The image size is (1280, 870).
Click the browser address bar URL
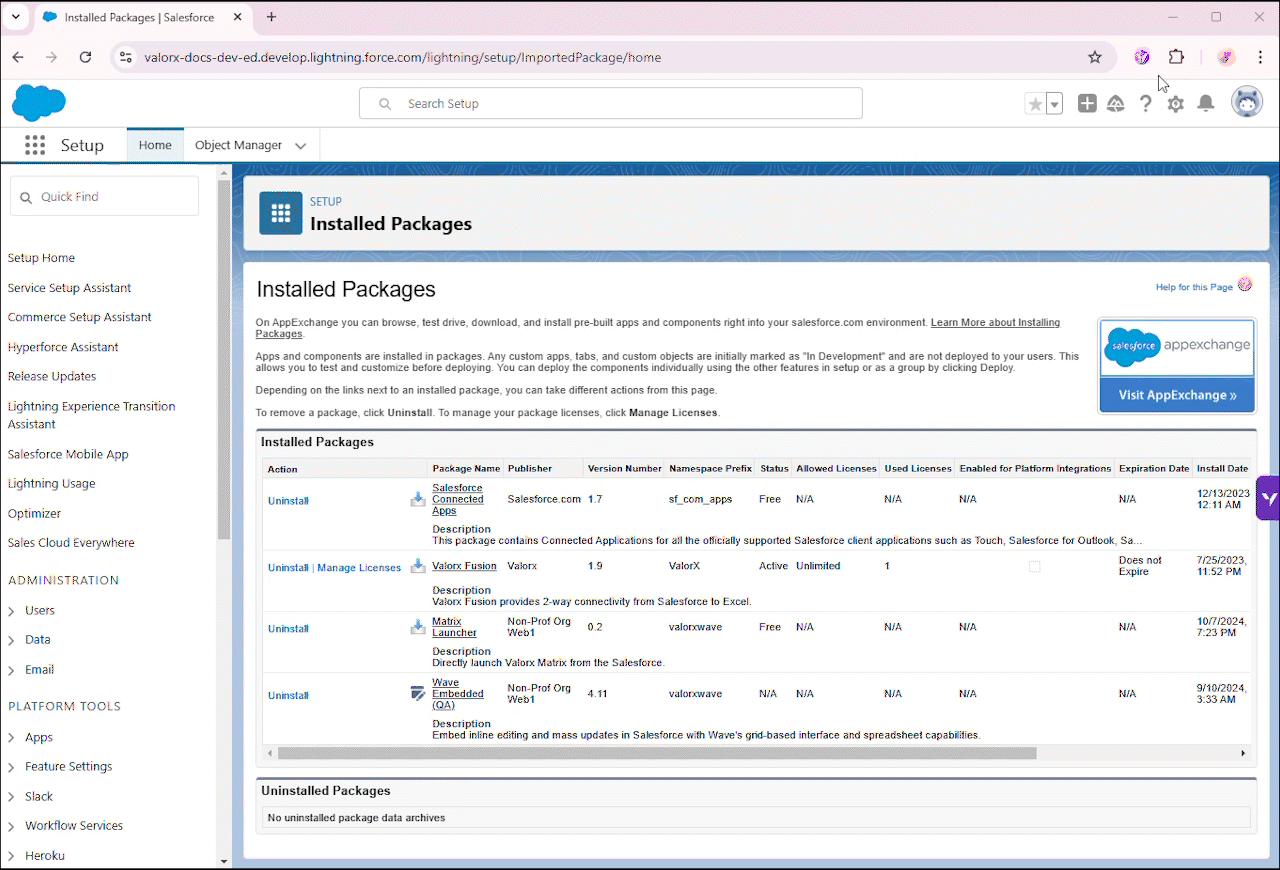tap(402, 57)
